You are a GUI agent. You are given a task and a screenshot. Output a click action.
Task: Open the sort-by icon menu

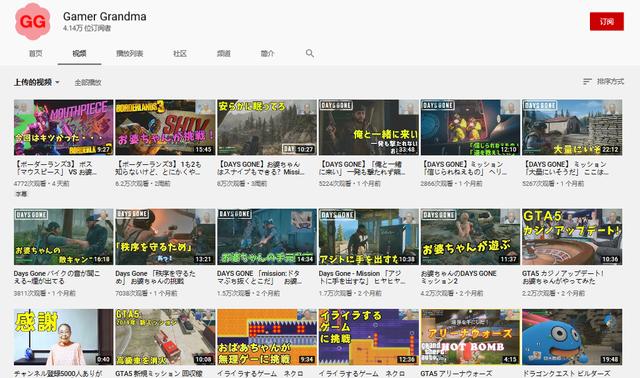coord(587,82)
